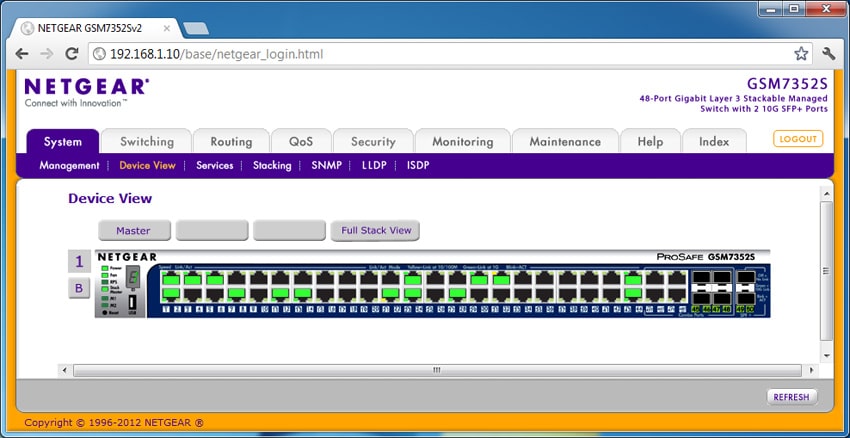Screen dimensions: 850x438
Task: Go to the SNMP submenu
Action: (x=326, y=165)
